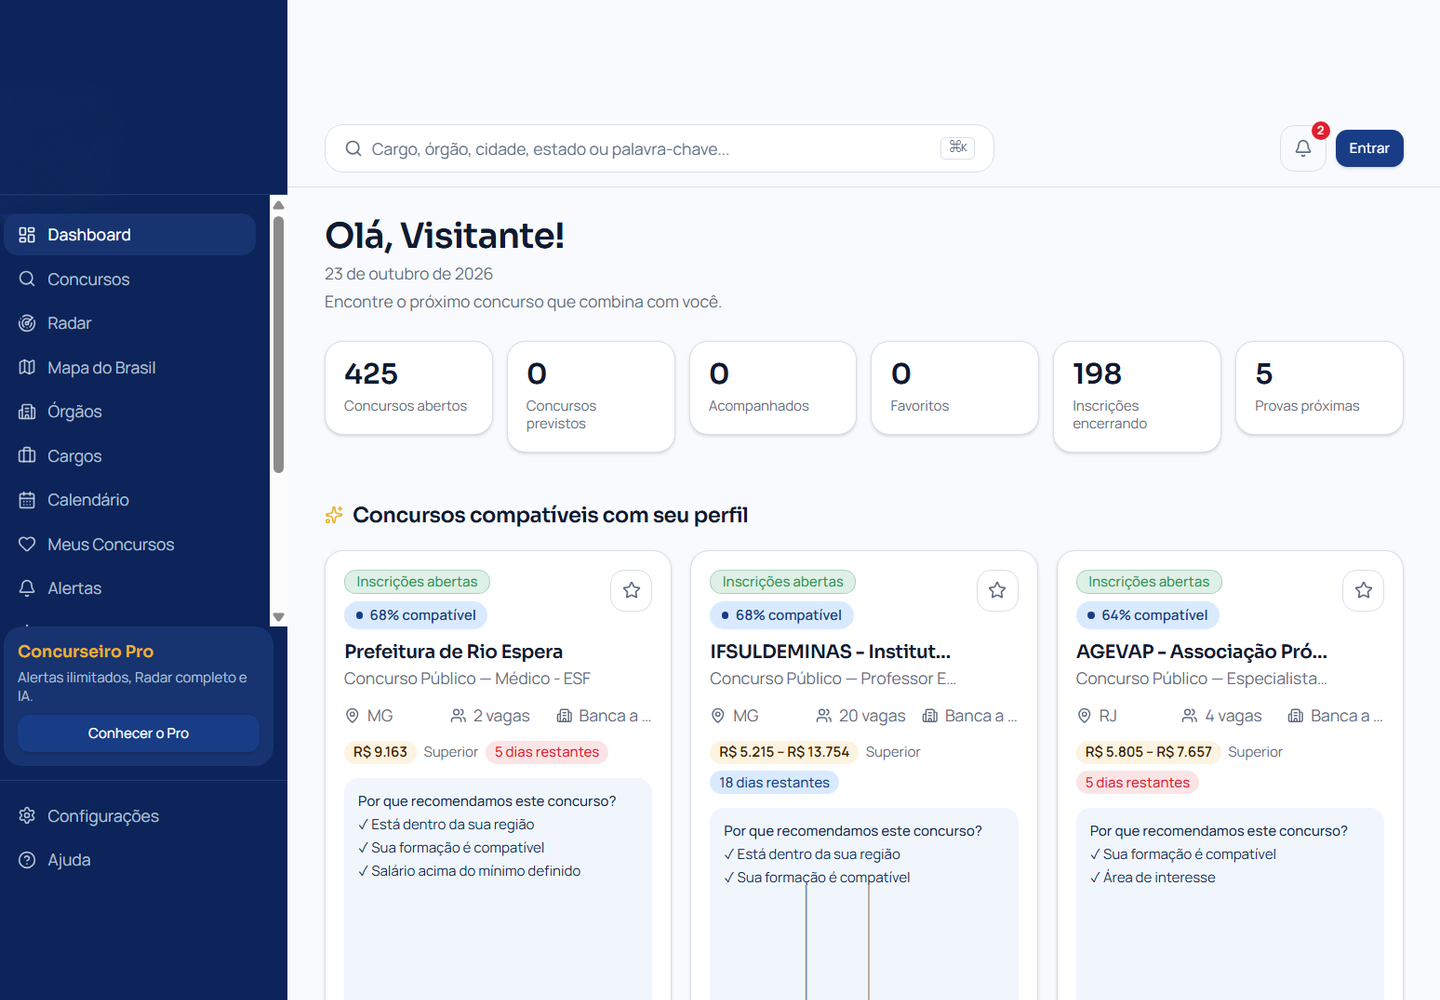The image size is (1440, 1000).
Task: Click the Radar target icon
Action: click(27, 323)
